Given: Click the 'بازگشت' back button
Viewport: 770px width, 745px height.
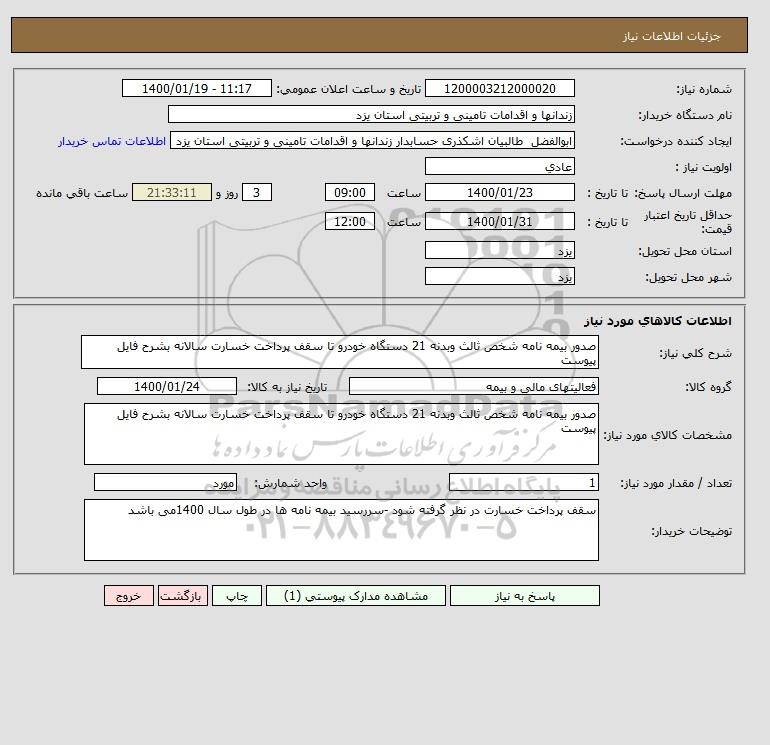Looking at the screenshot, I should coord(183,595).
